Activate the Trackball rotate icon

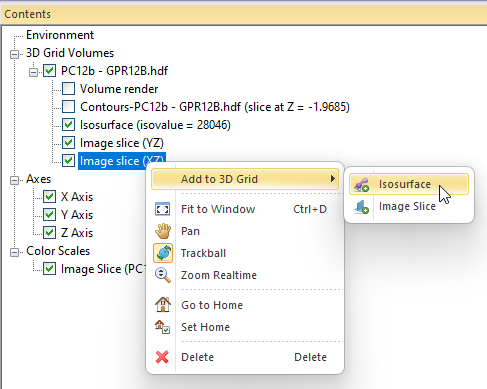pos(163,253)
